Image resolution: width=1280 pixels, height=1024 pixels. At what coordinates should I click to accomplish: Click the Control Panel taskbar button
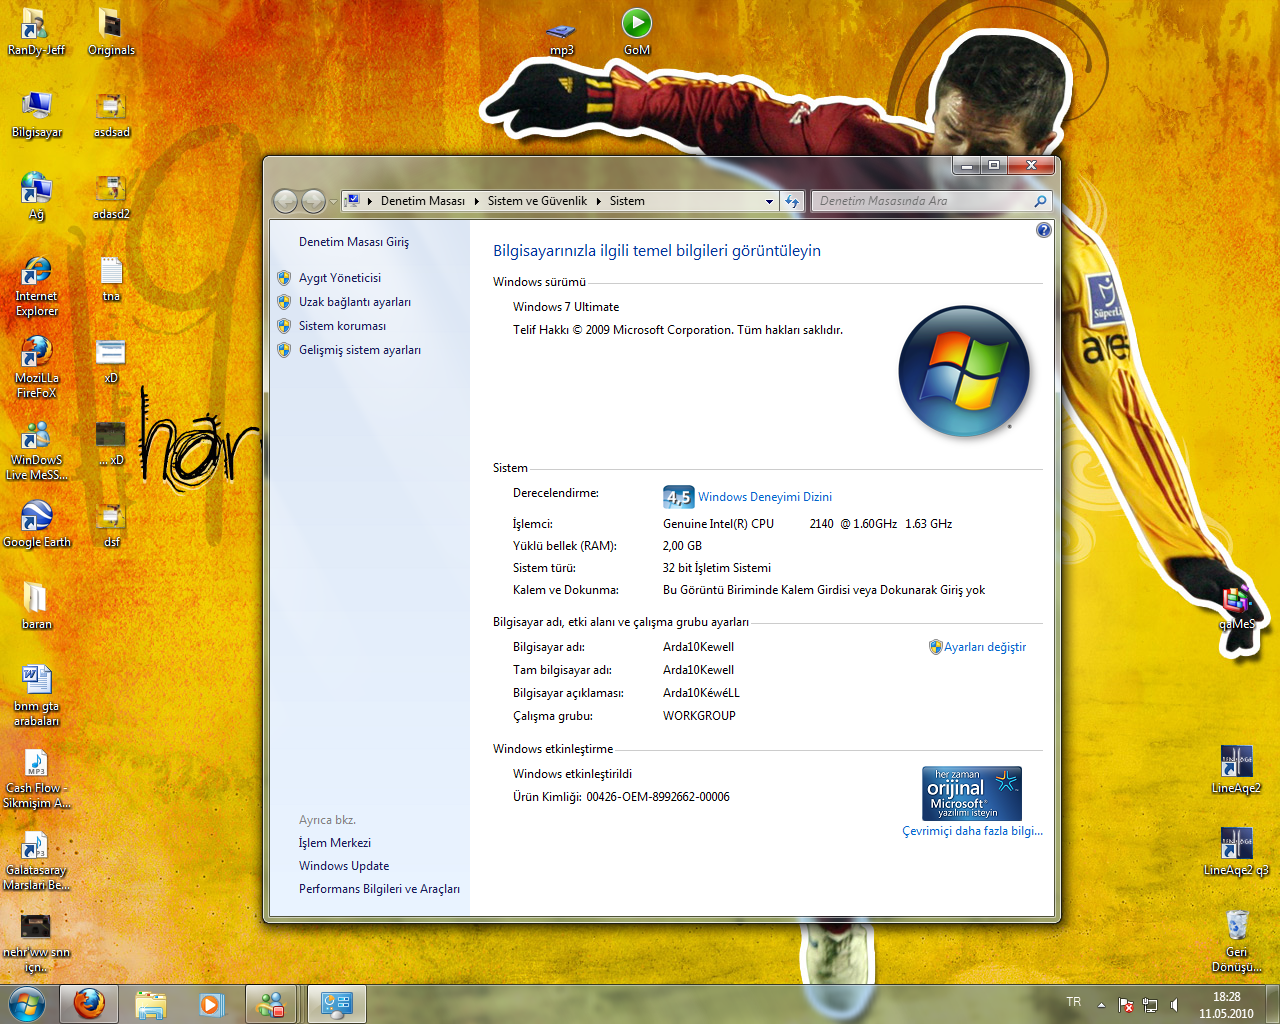click(x=336, y=1004)
